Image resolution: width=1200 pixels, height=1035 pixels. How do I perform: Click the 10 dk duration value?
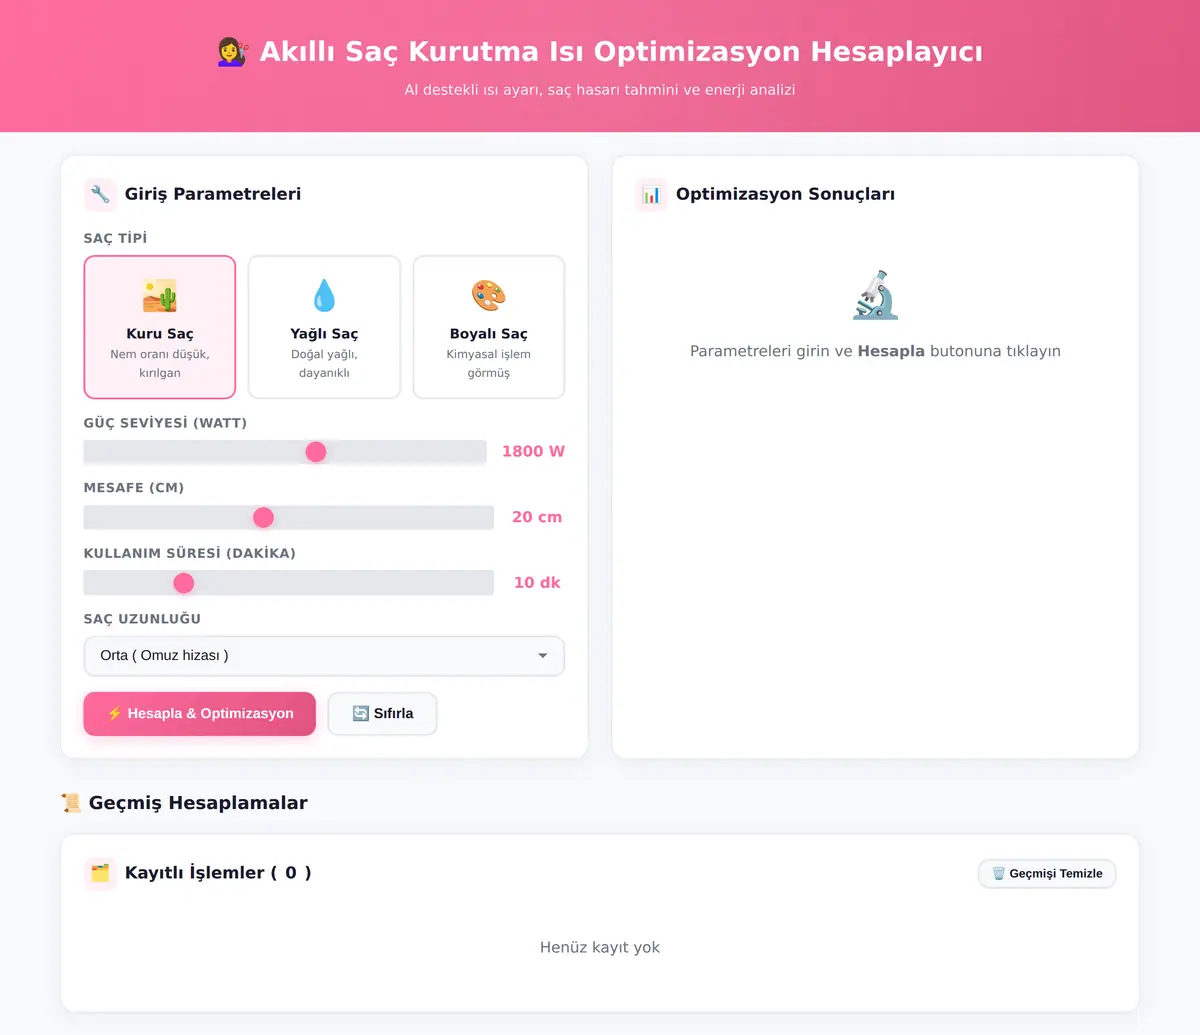point(537,583)
